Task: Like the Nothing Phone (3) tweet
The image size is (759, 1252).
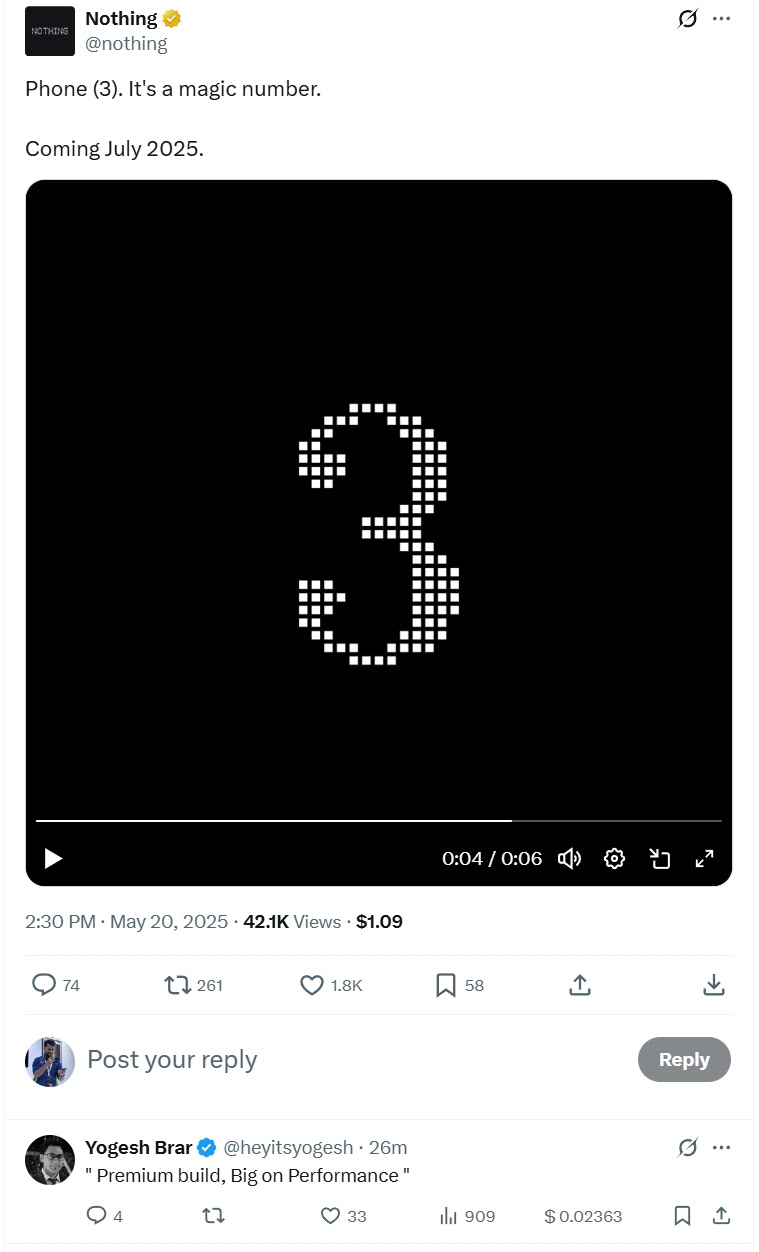Action: coord(312,985)
